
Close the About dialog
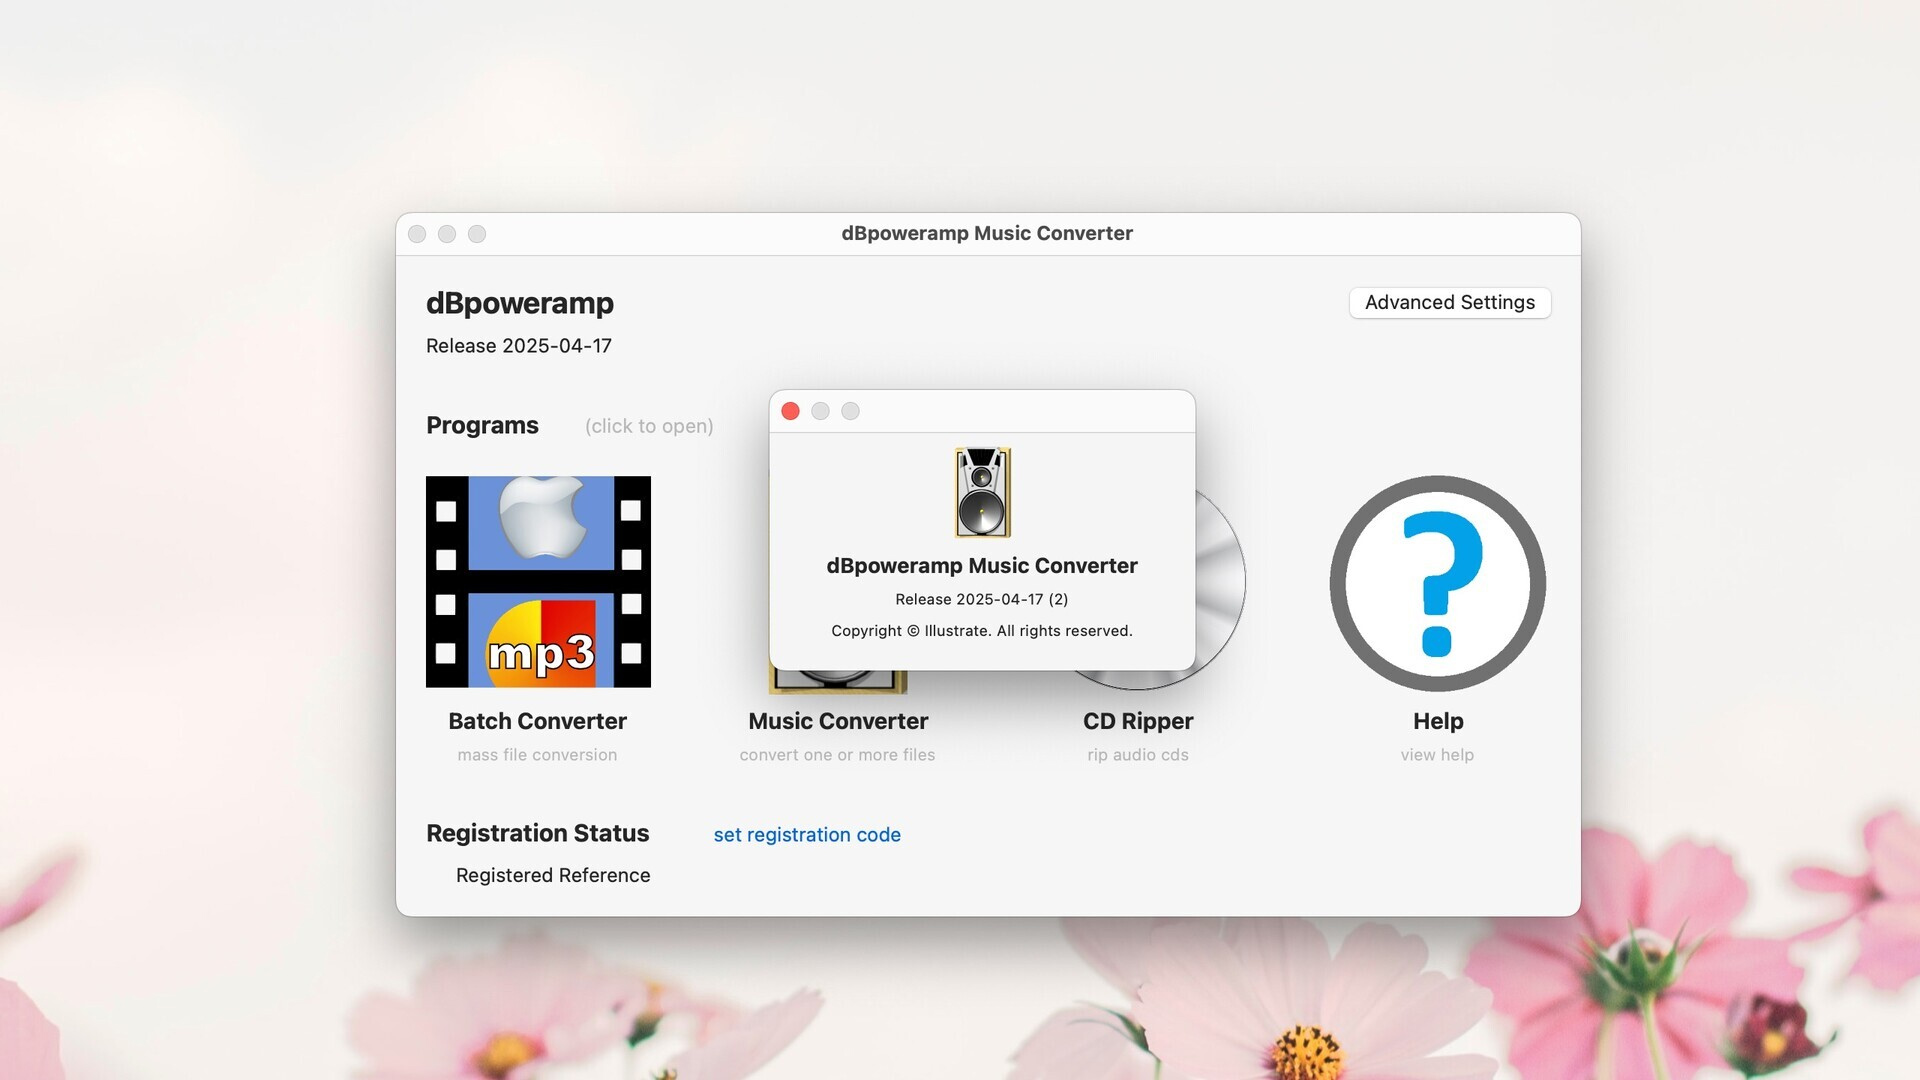pyautogui.click(x=790, y=410)
